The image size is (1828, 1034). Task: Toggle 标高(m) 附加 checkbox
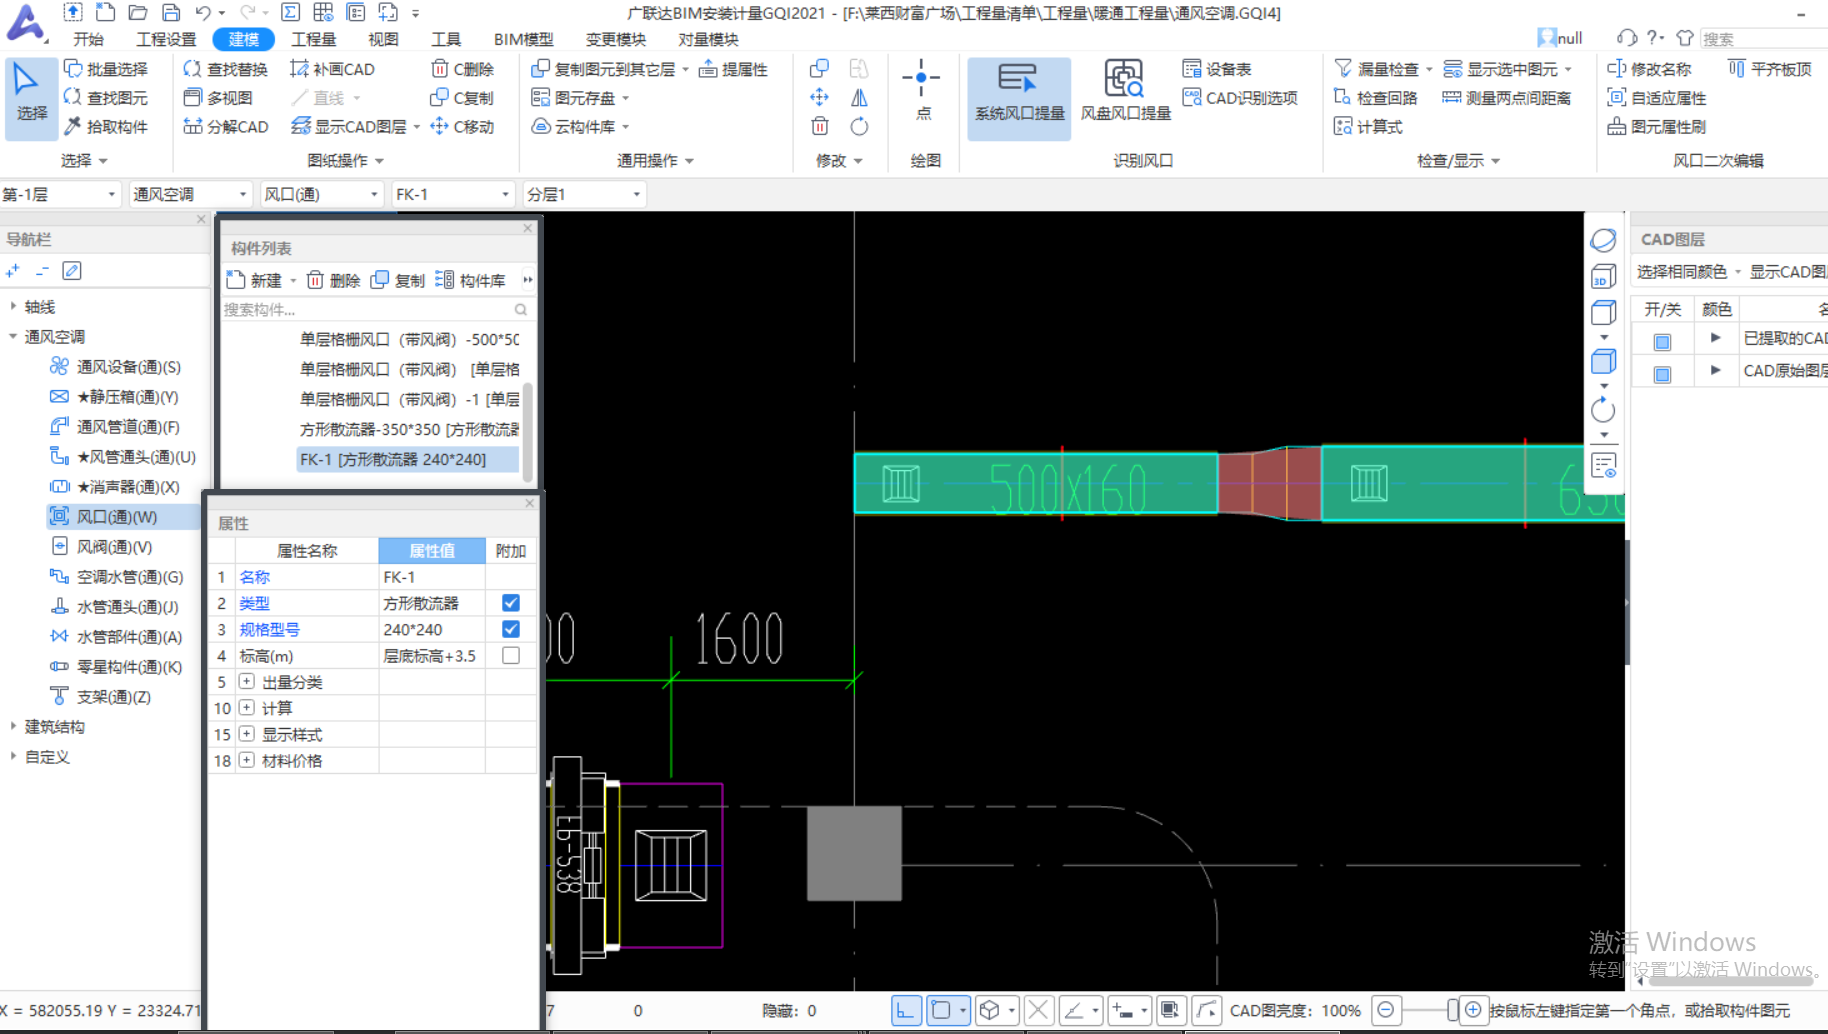pyautogui.click(x=511, y=656)
